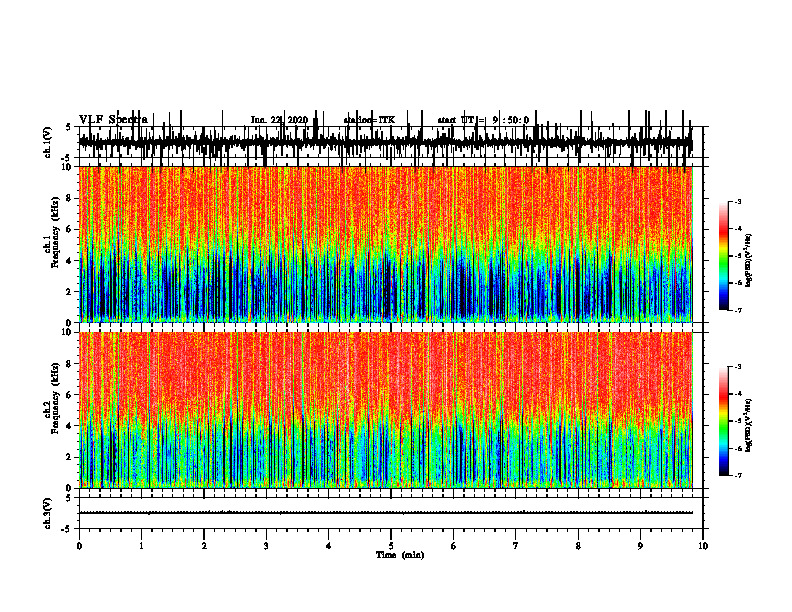This screenshot has width=792, height=612.
Task: Click the ch.3(V) axis label
Action: (47, 513)
